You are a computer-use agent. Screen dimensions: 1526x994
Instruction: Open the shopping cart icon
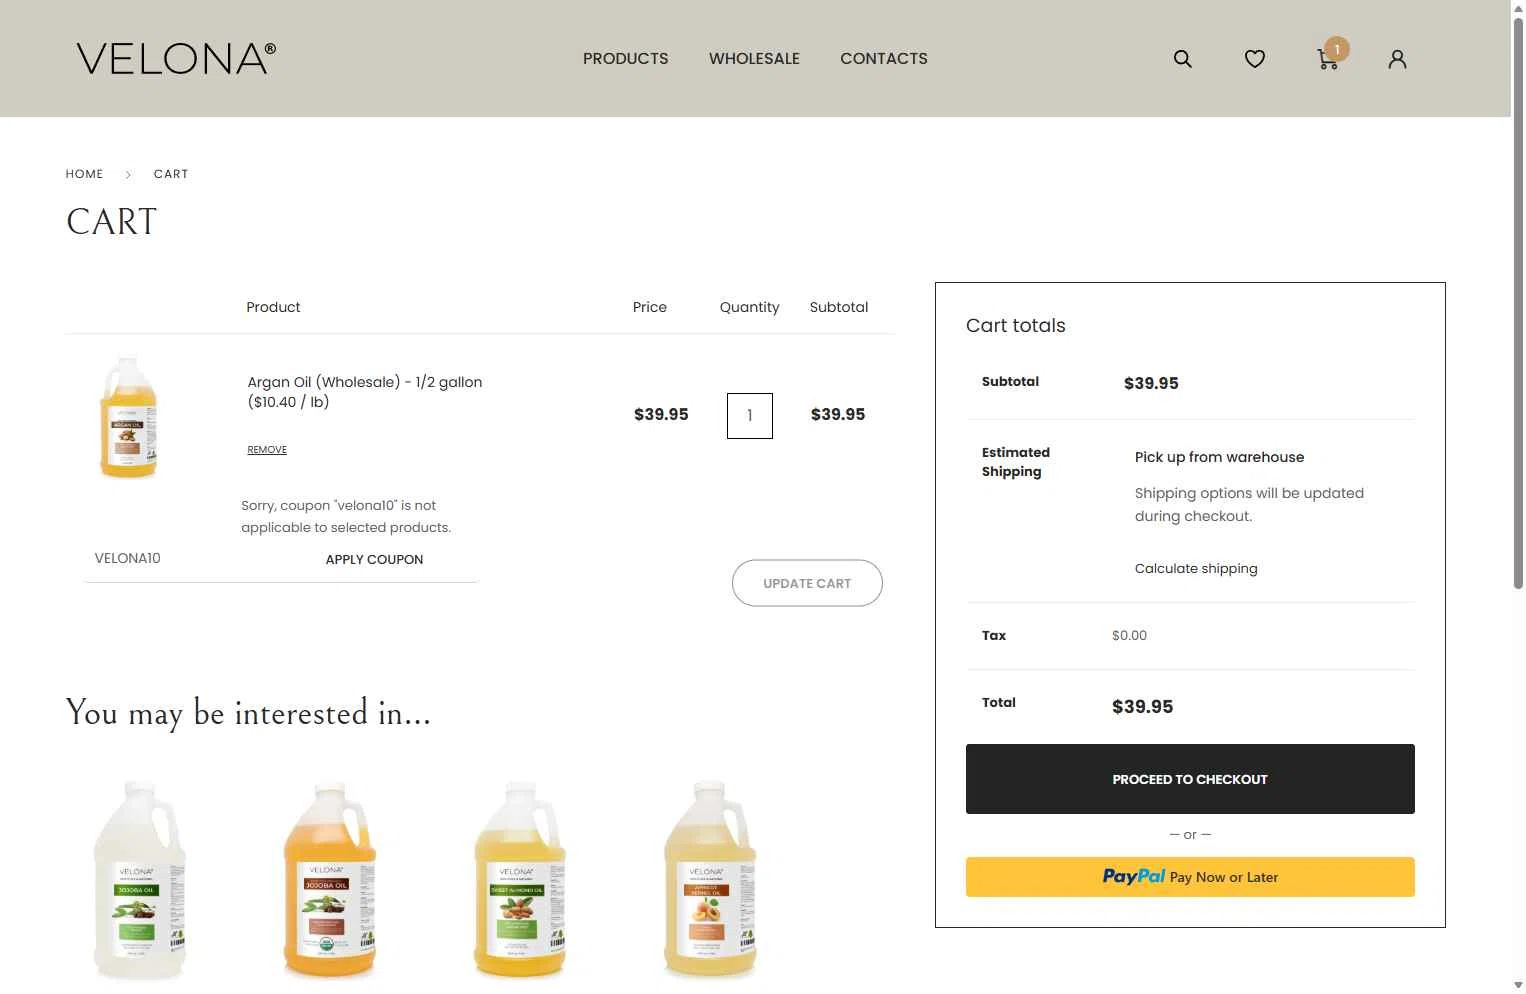point(1328,59)
